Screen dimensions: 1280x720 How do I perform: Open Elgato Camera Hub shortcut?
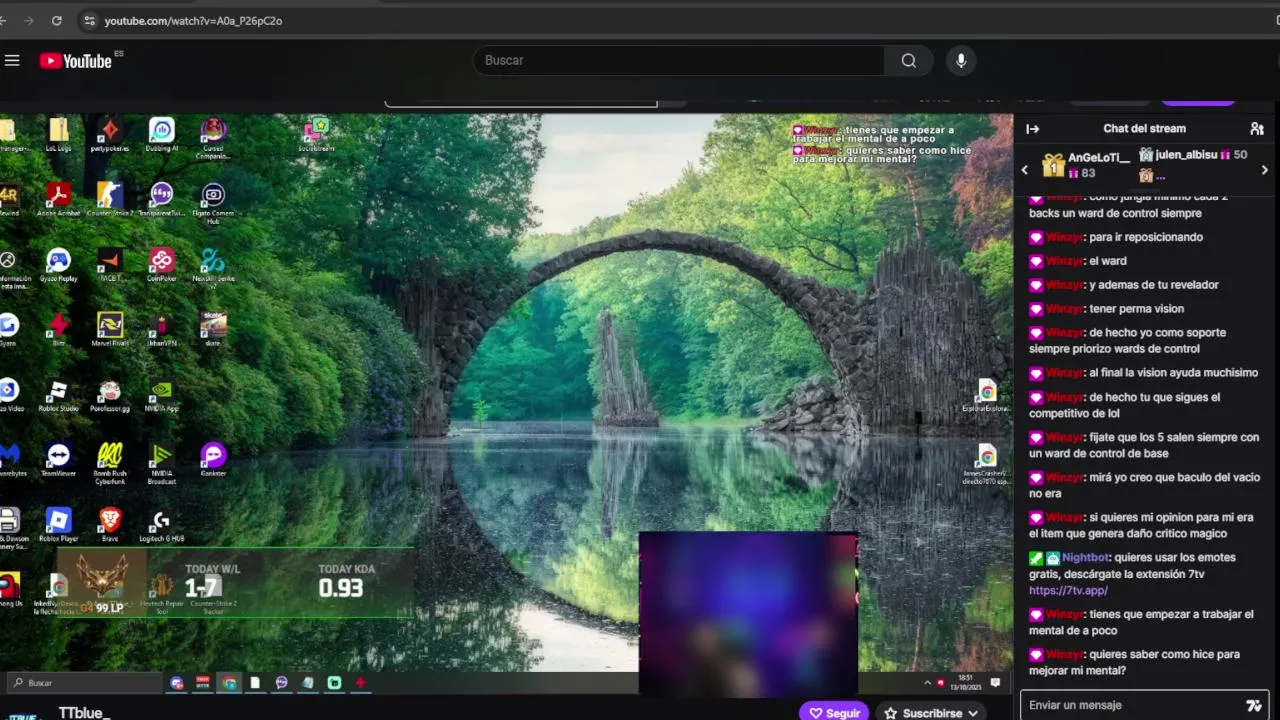coord(213,203)
